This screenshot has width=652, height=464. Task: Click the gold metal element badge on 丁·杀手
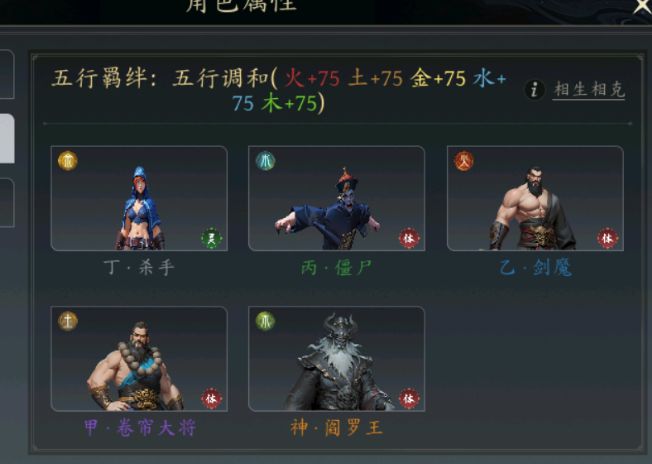67,161
